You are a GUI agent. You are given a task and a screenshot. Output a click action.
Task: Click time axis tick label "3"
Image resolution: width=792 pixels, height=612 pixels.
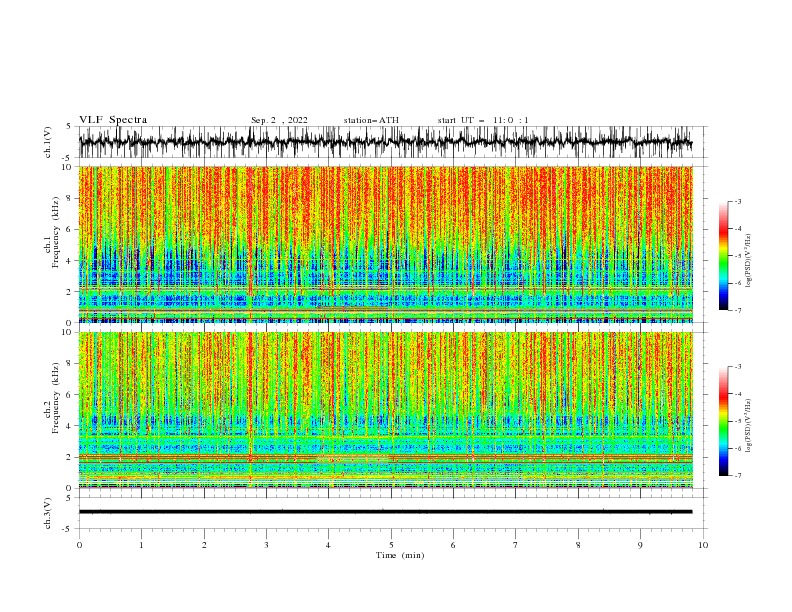point(267,545)
